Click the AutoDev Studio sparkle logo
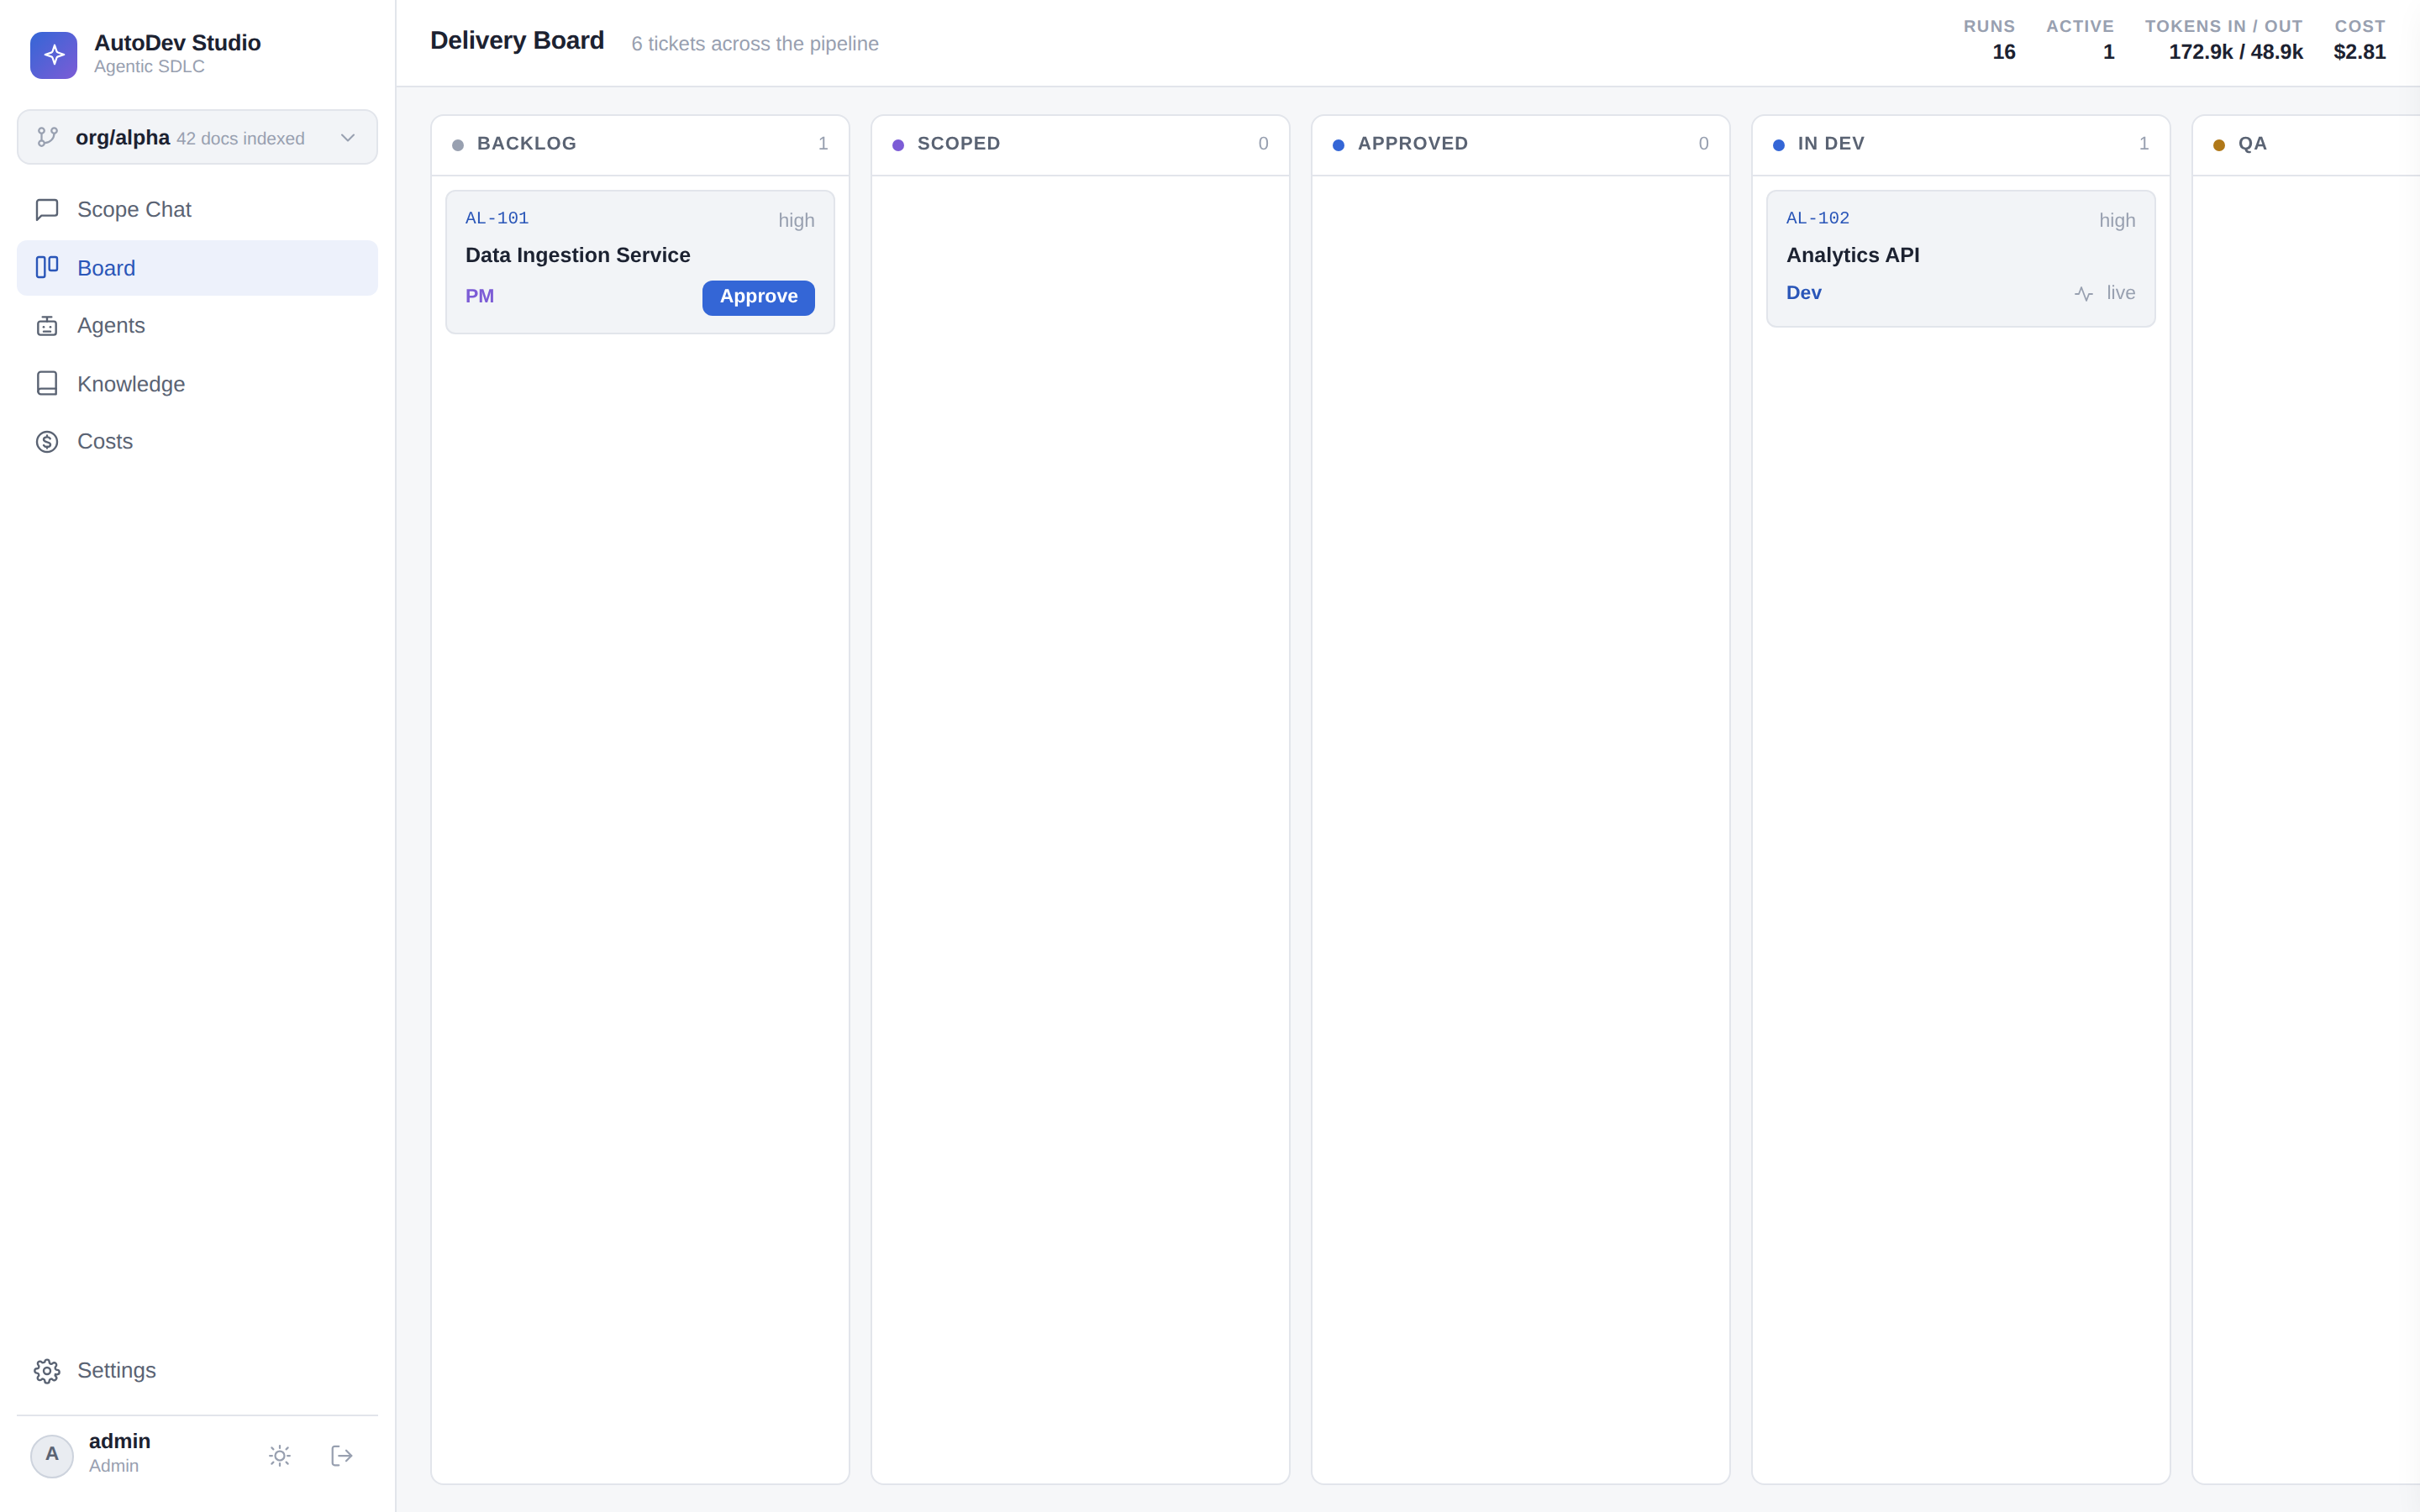 click(x=54, y=55)
